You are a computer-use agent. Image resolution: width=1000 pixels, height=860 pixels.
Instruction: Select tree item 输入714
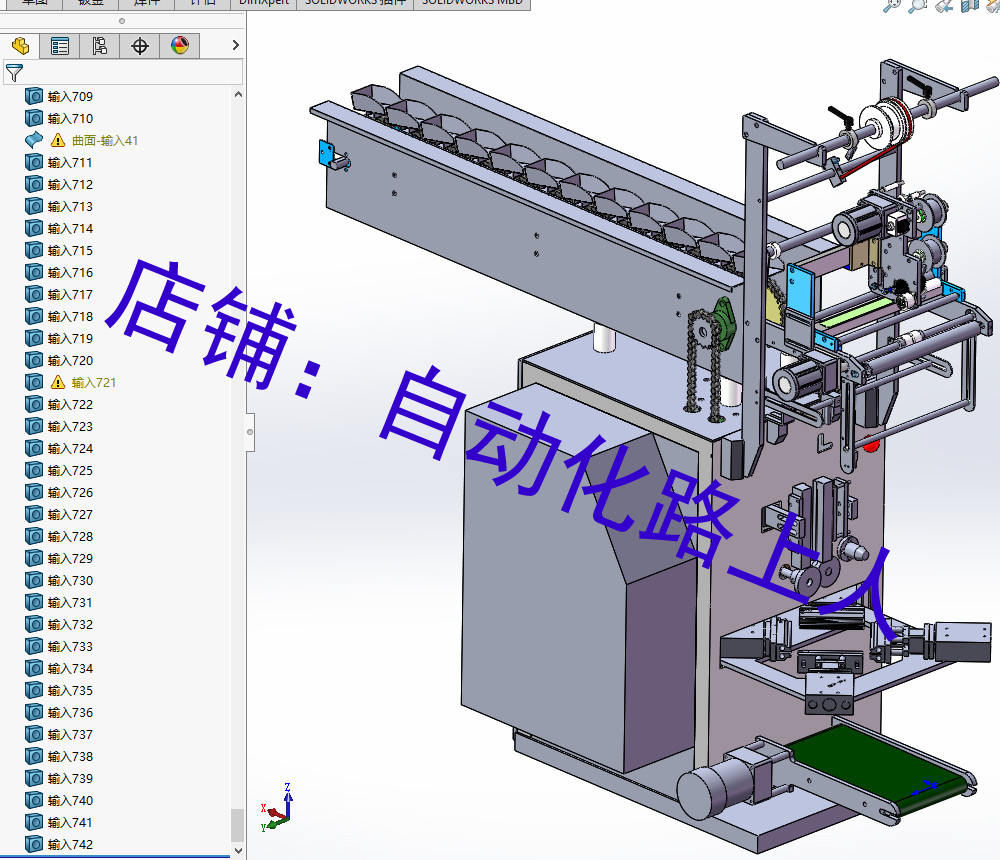tap(70, 228)
